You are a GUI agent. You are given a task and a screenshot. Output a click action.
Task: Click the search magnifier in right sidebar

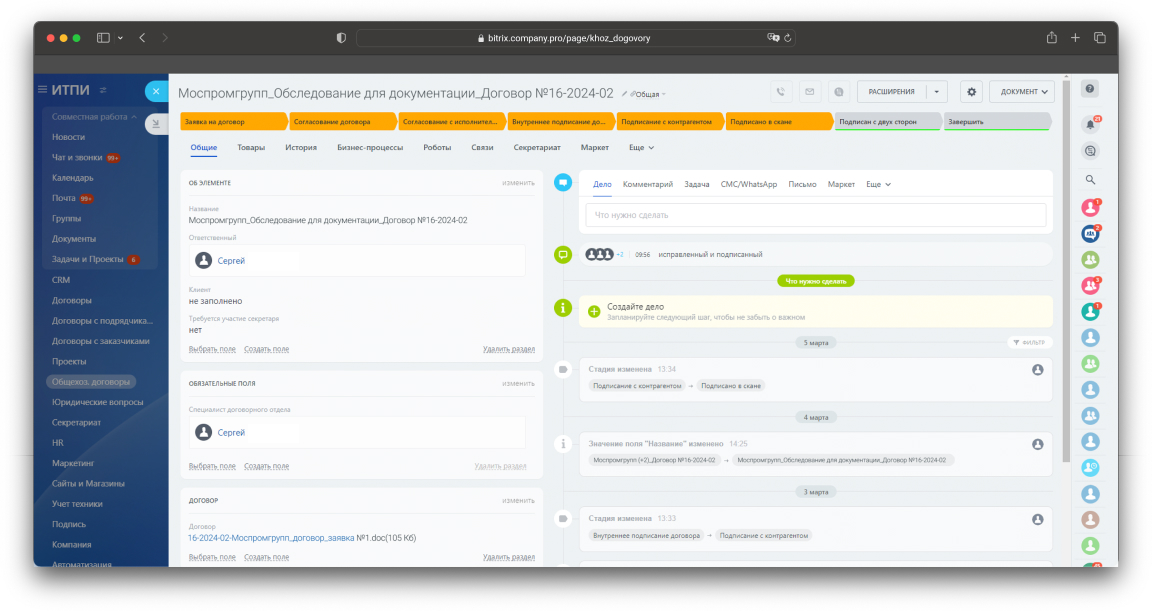coord(1090,180)
